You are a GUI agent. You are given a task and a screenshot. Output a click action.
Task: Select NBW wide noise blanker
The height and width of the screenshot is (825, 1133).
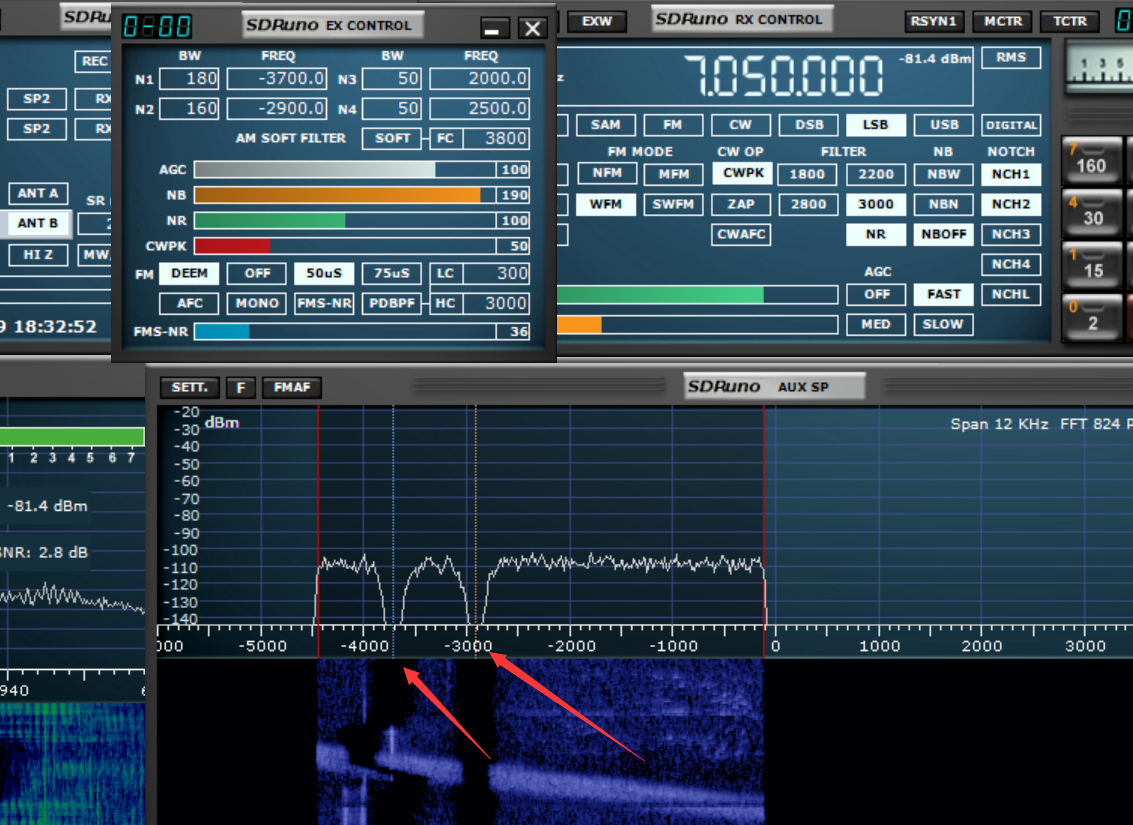pyautogui.click(x=944, y=174)
